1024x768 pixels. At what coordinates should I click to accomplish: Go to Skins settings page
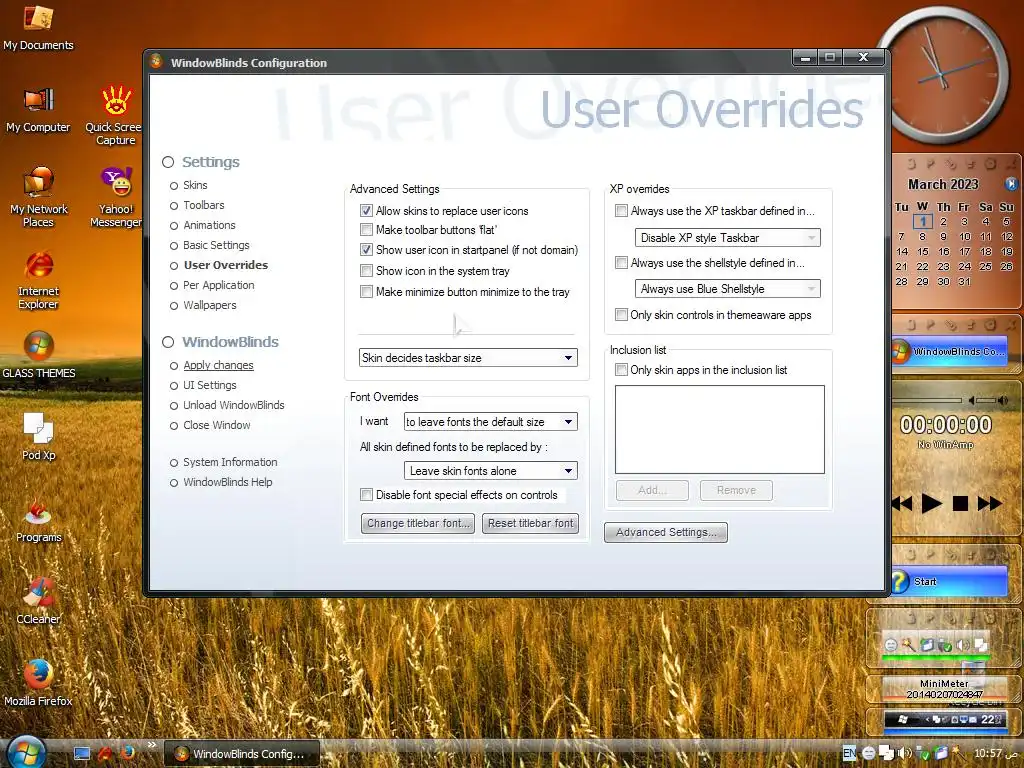click(x=195, y=185)
